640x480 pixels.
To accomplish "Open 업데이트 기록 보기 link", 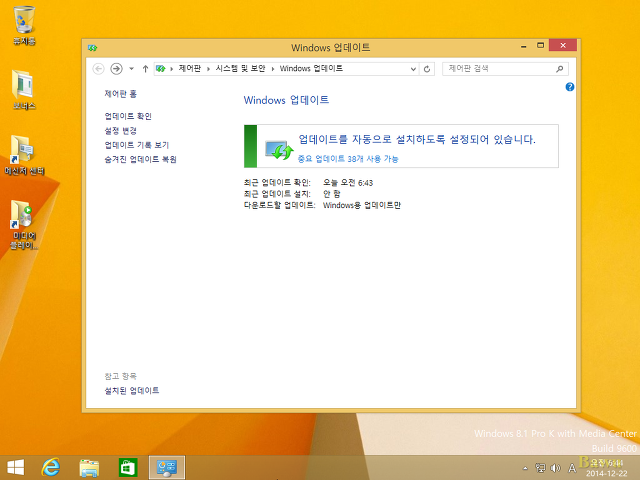I will coord(137,145).
